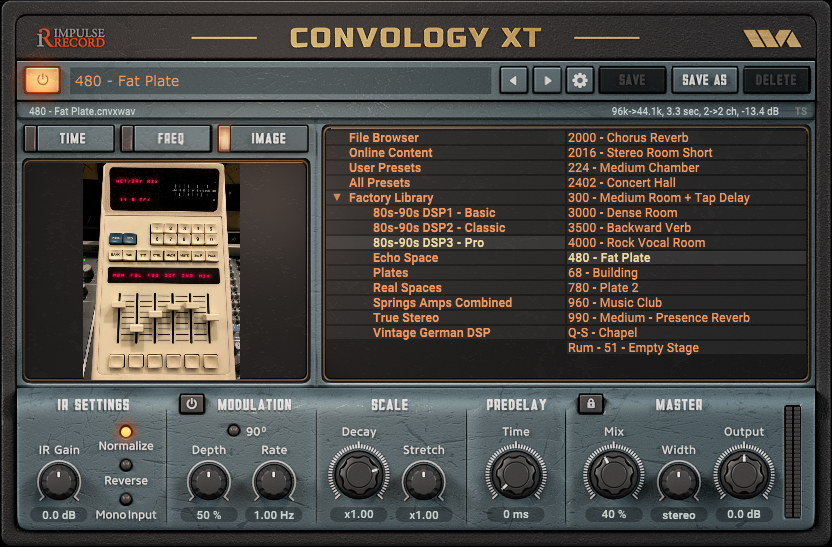The image size is (832, 547).
Task: Click the 0.0 dB IR Gain value field
Action: pyautogui.click(x=58, y=515)
